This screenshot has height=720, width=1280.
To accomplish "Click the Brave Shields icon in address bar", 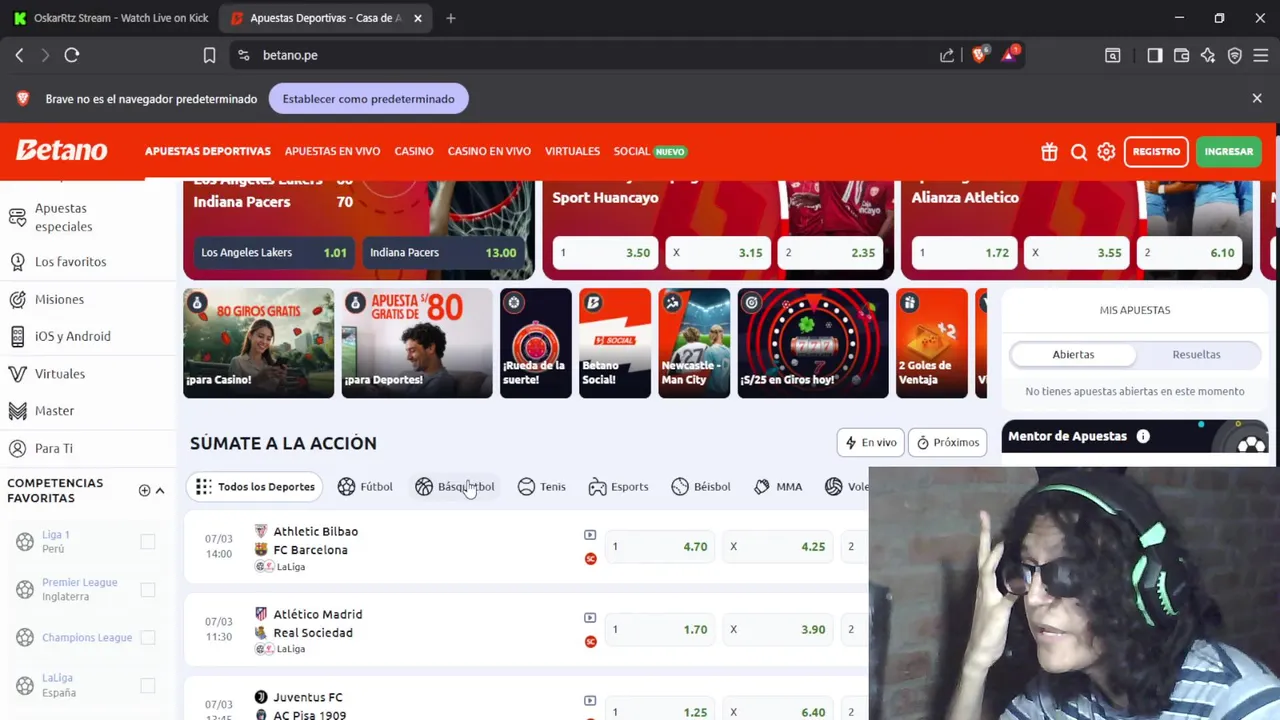I will click(979, 55).
